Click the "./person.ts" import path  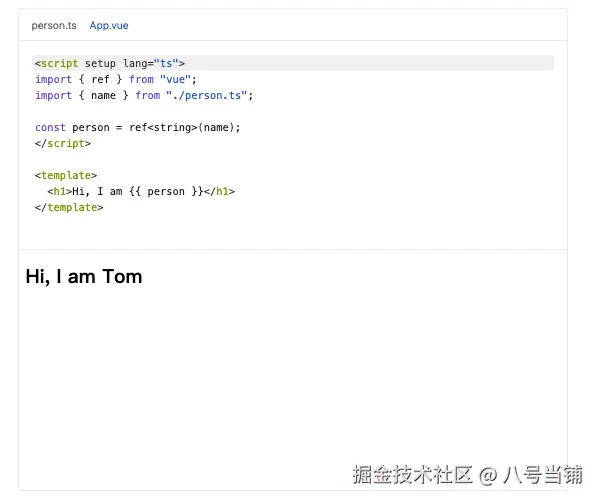(x=206, y=95)
